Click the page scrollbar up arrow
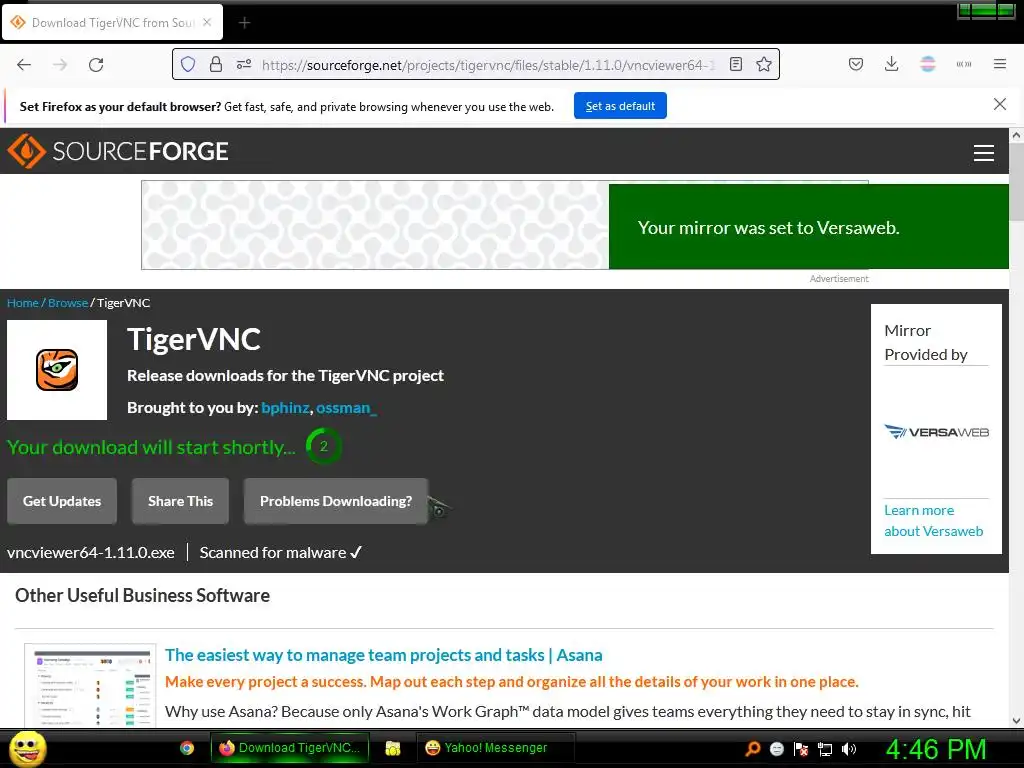1024x768 pixels. (x=1016, y=136)
